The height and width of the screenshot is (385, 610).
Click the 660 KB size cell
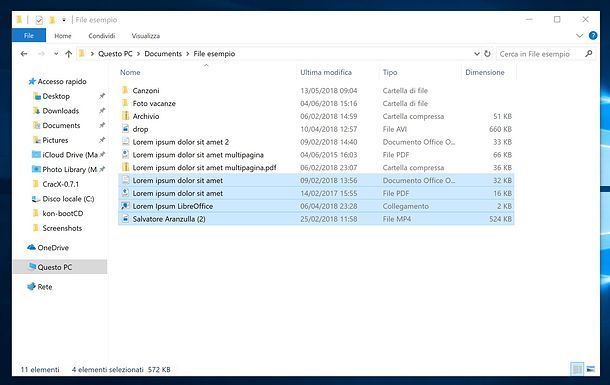pos(500,129)
